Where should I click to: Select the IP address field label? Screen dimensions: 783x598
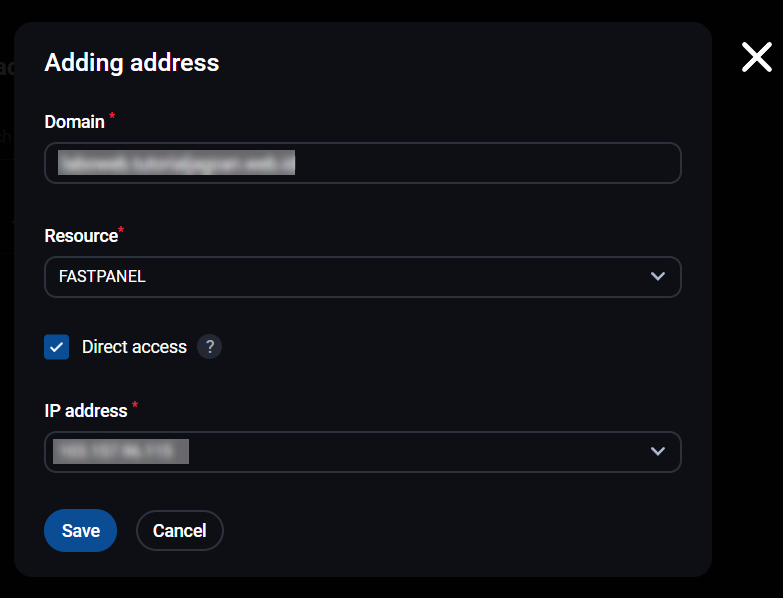(x=86, y=411)
